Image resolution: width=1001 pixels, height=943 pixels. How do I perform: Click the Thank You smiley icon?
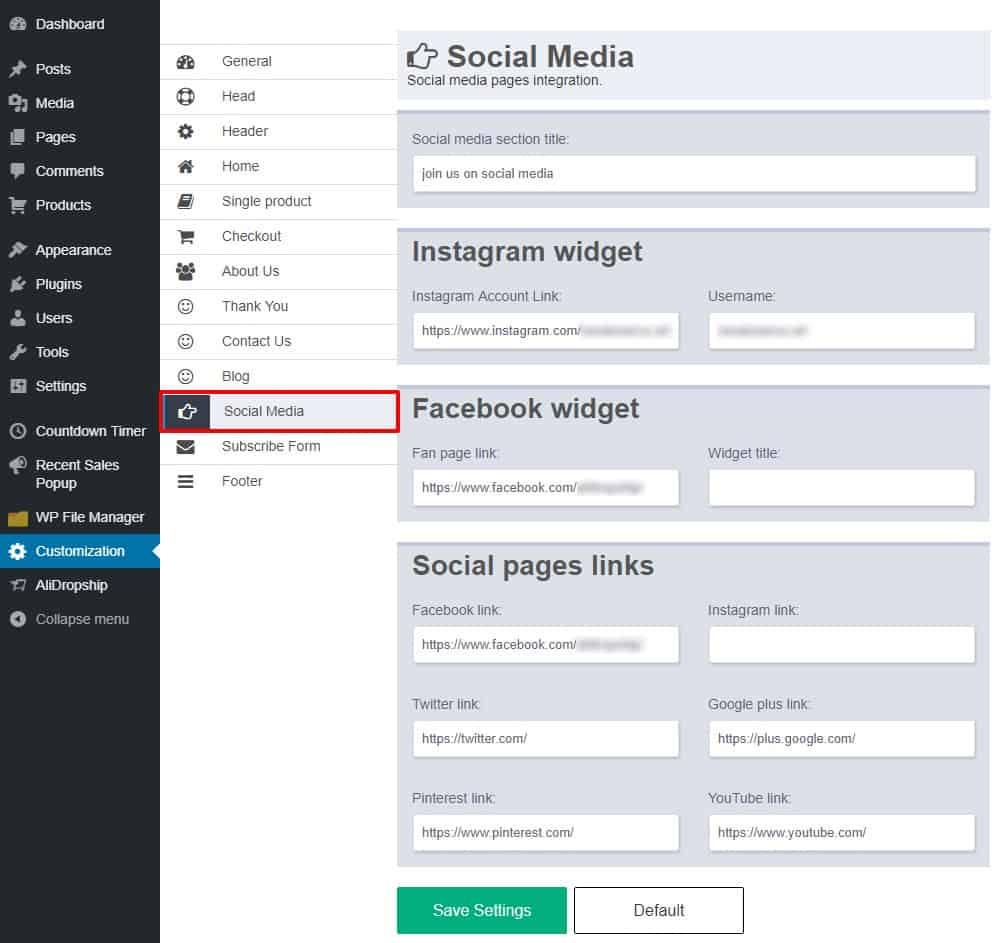[x=186, y=306]
